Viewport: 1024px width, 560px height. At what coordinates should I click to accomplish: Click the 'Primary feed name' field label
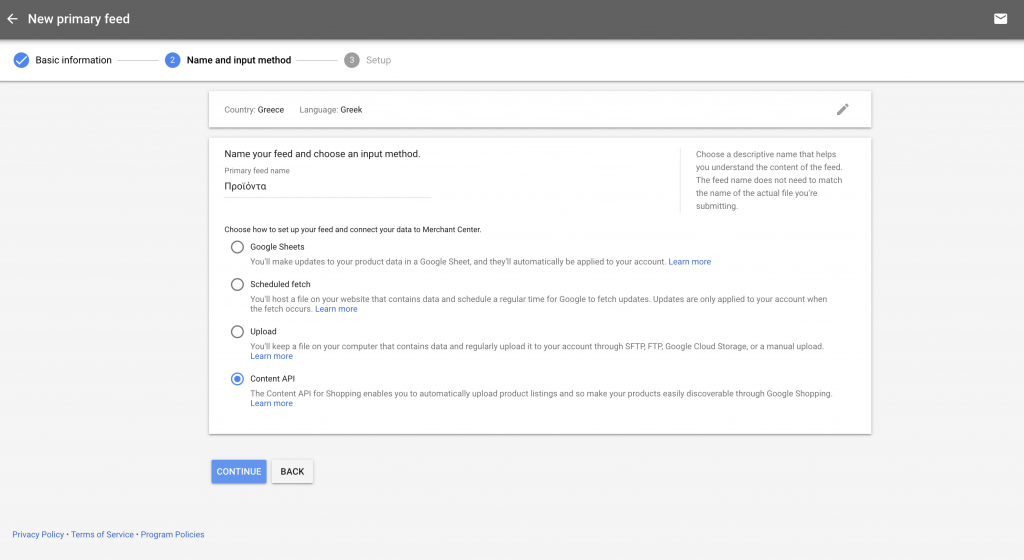coord(257,171)
